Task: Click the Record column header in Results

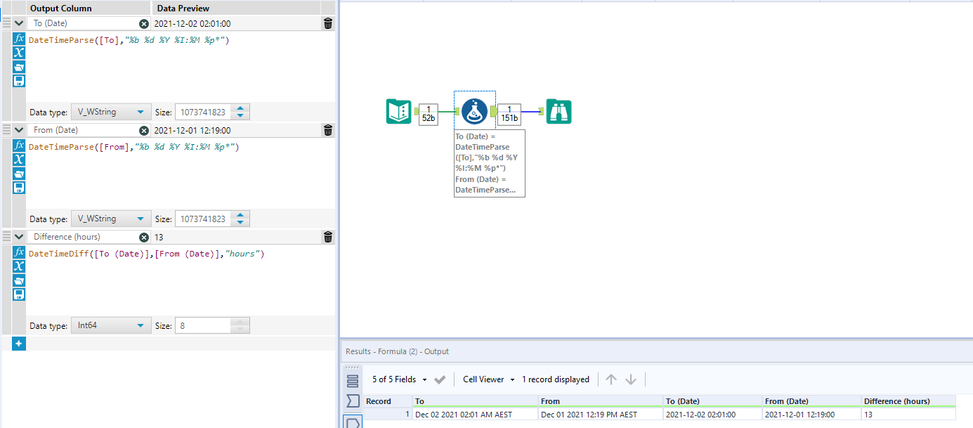Action: [x=388, y=401]
